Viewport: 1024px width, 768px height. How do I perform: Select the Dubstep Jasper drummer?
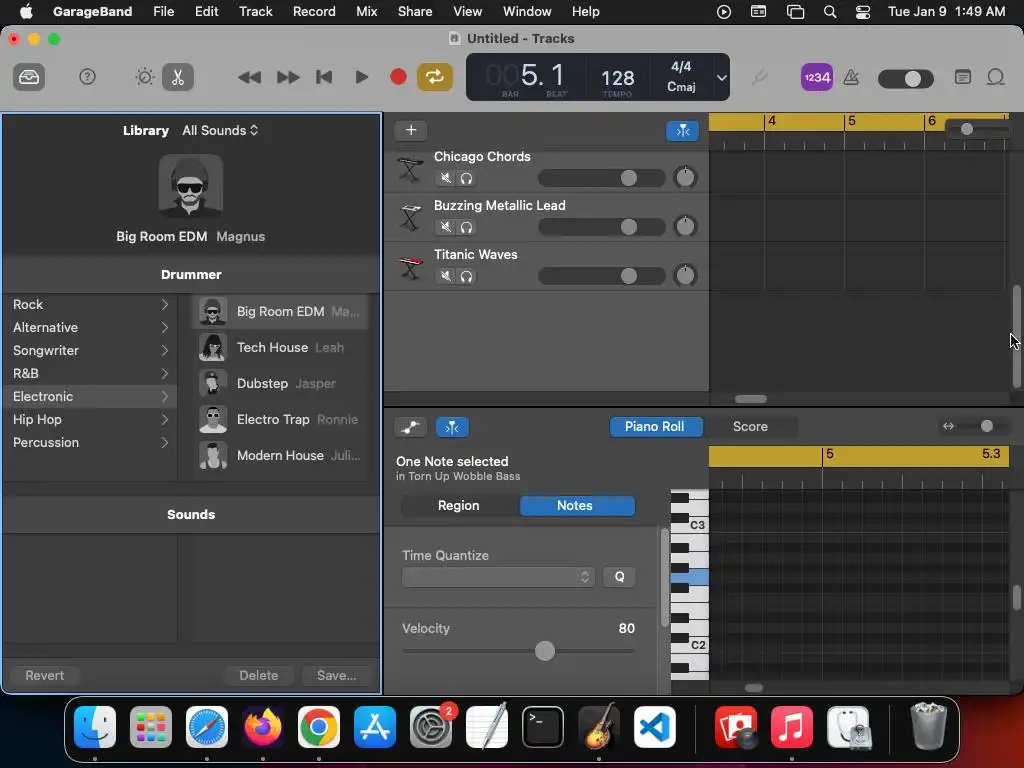tap(281, 383)
